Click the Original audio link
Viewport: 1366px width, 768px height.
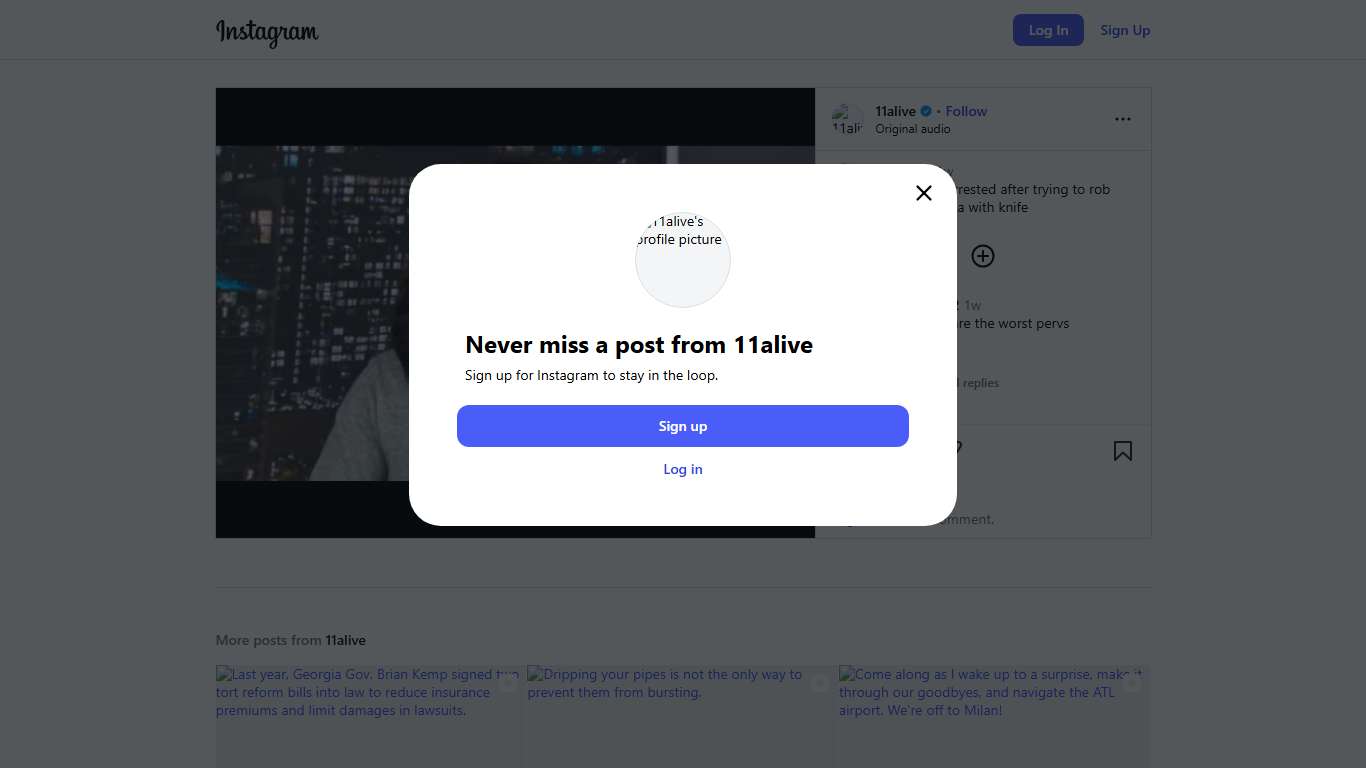(912, 129)
